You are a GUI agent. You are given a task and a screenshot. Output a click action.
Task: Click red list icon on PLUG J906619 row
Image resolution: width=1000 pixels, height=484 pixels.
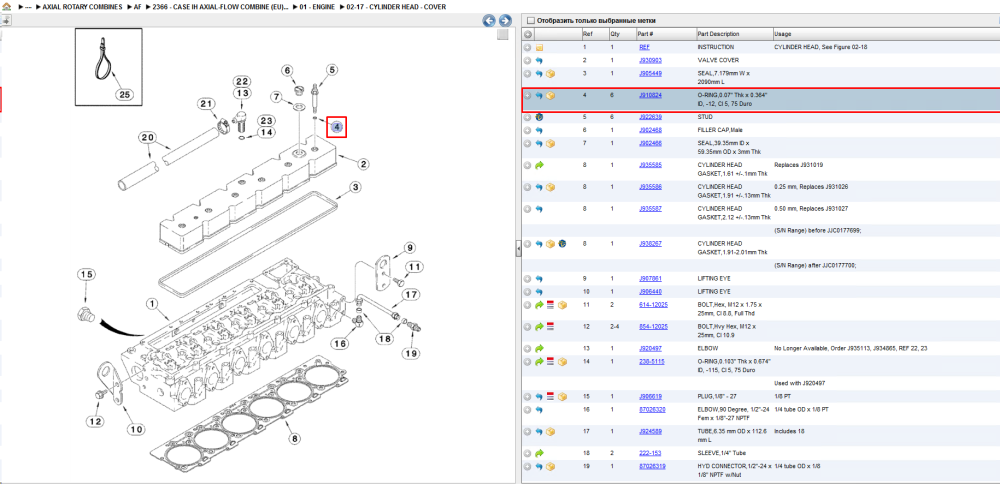coord(550,397)
